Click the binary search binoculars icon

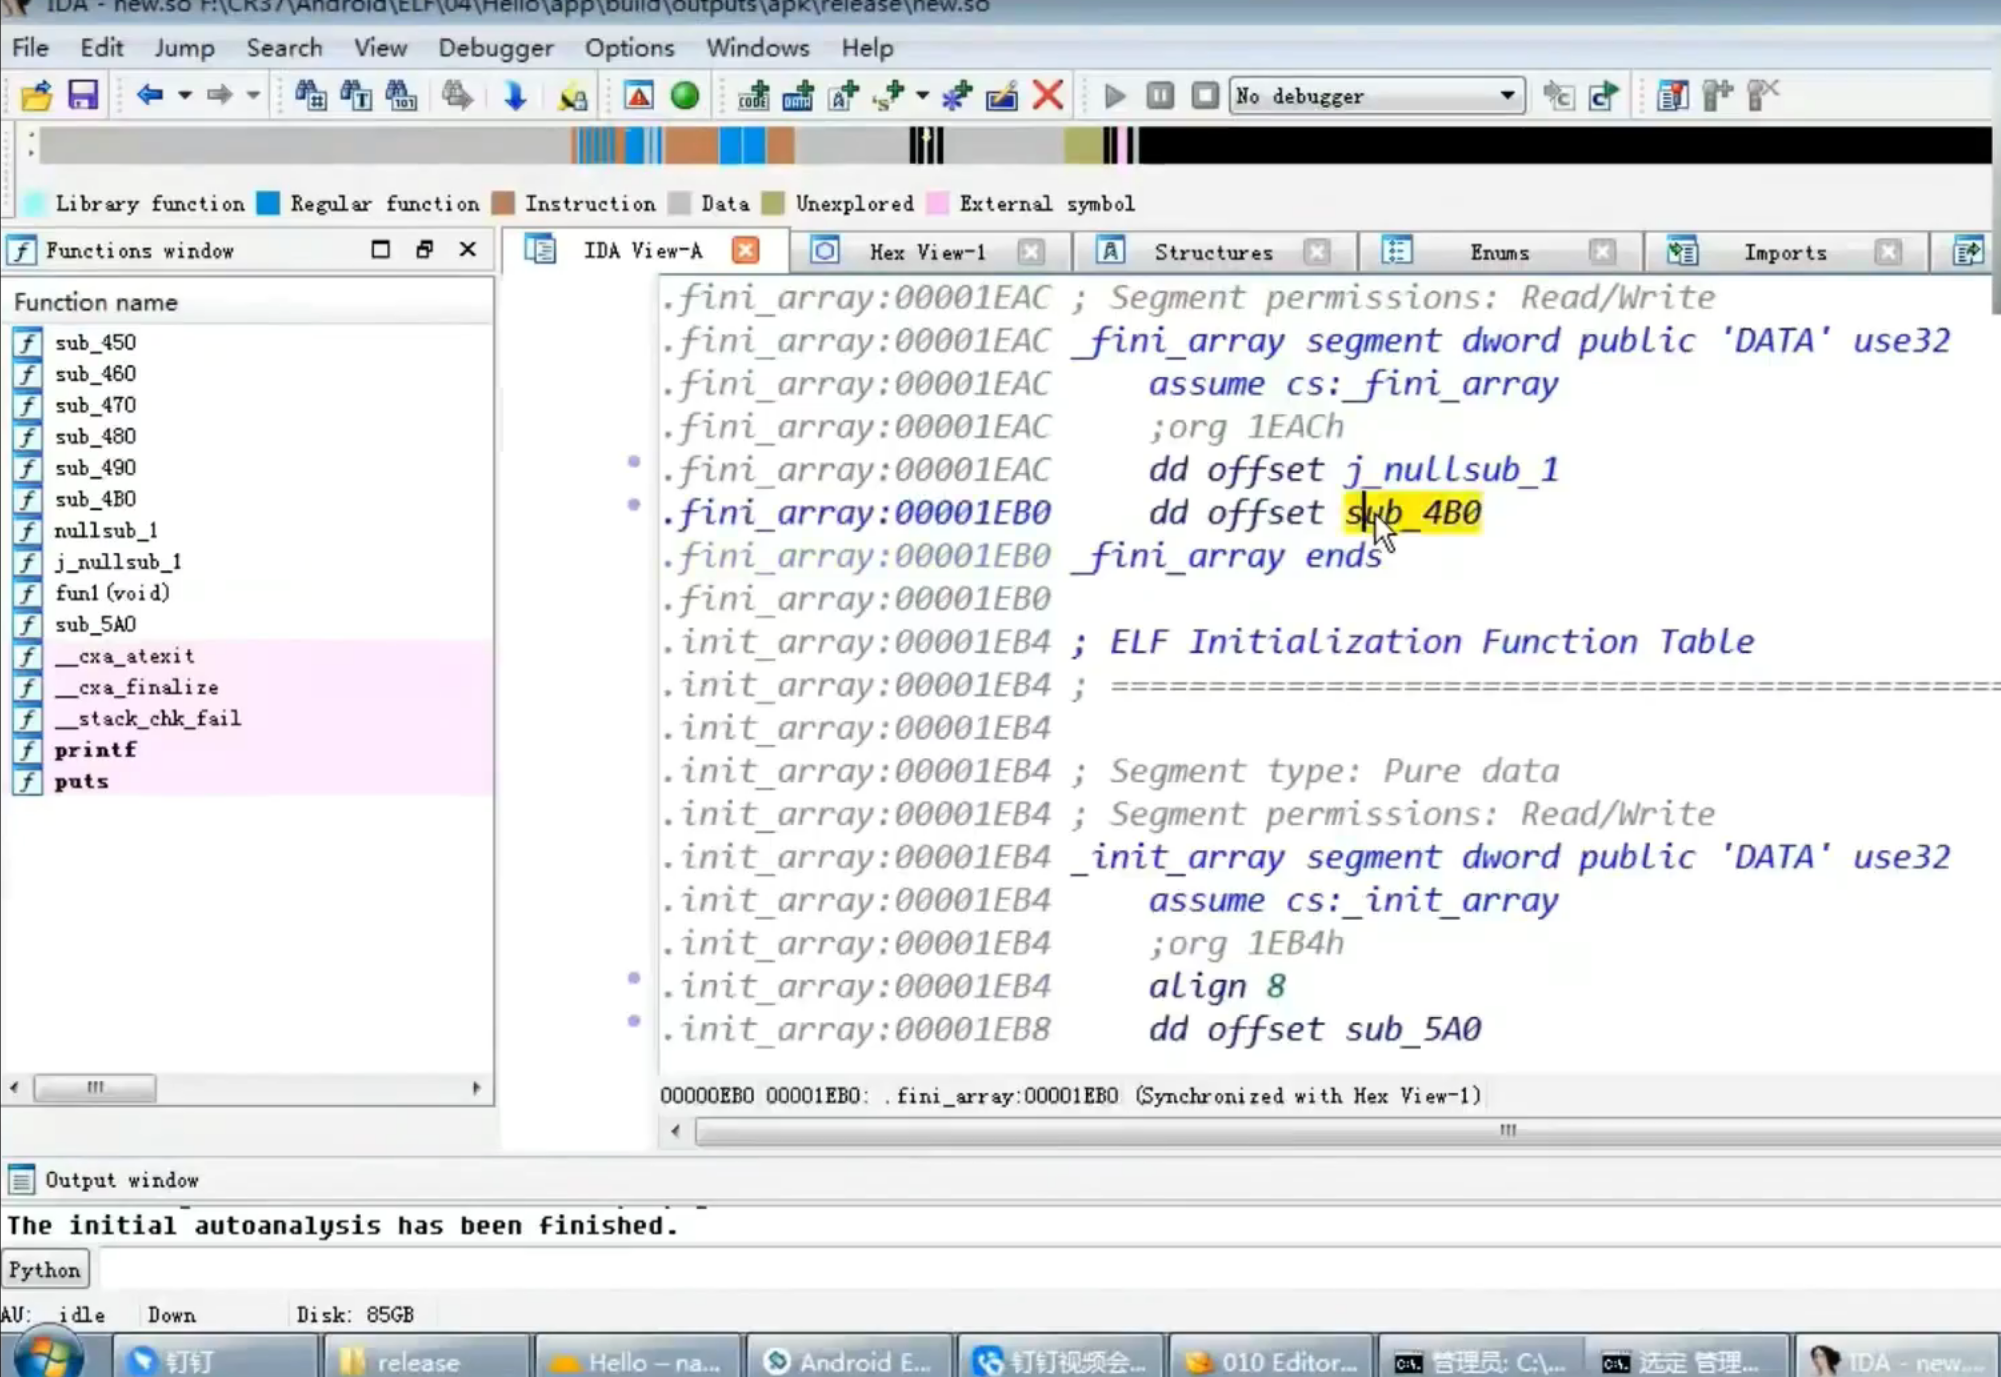402,96
